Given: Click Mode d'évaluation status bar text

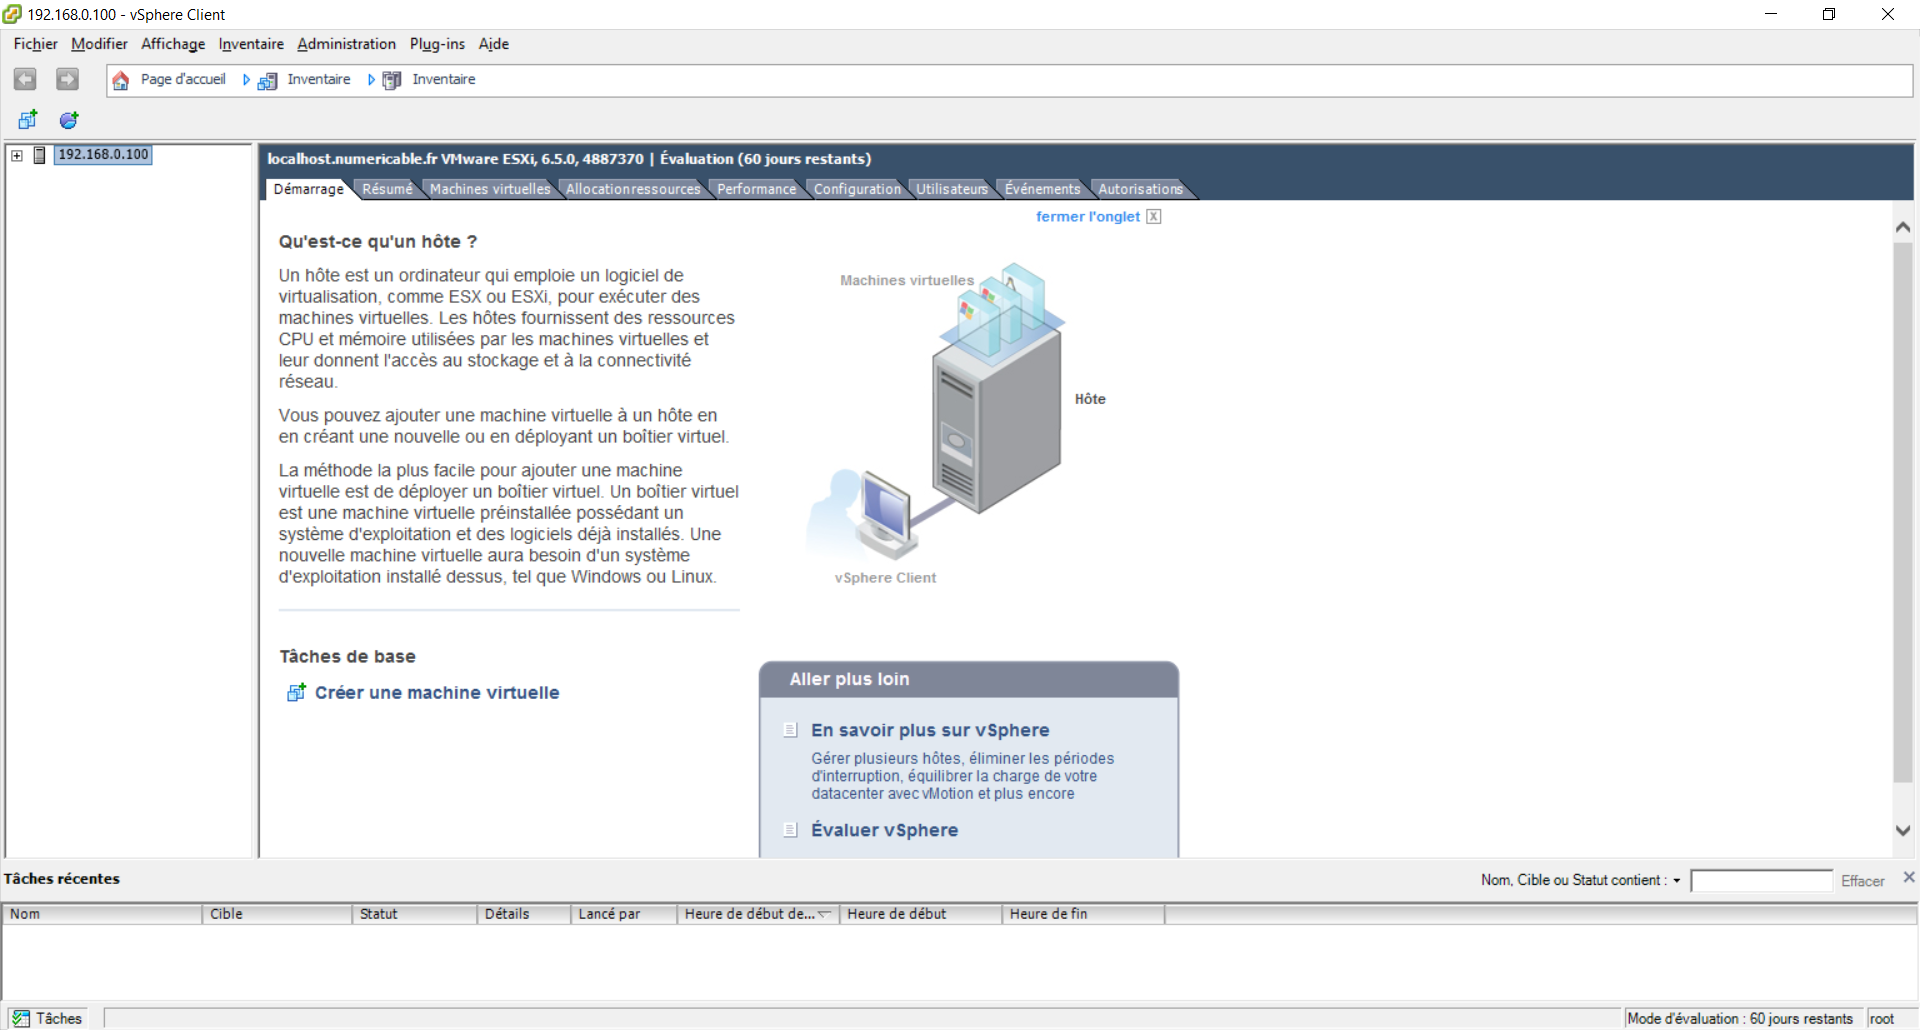Looking at the screenshot, I should 1740,1018.
